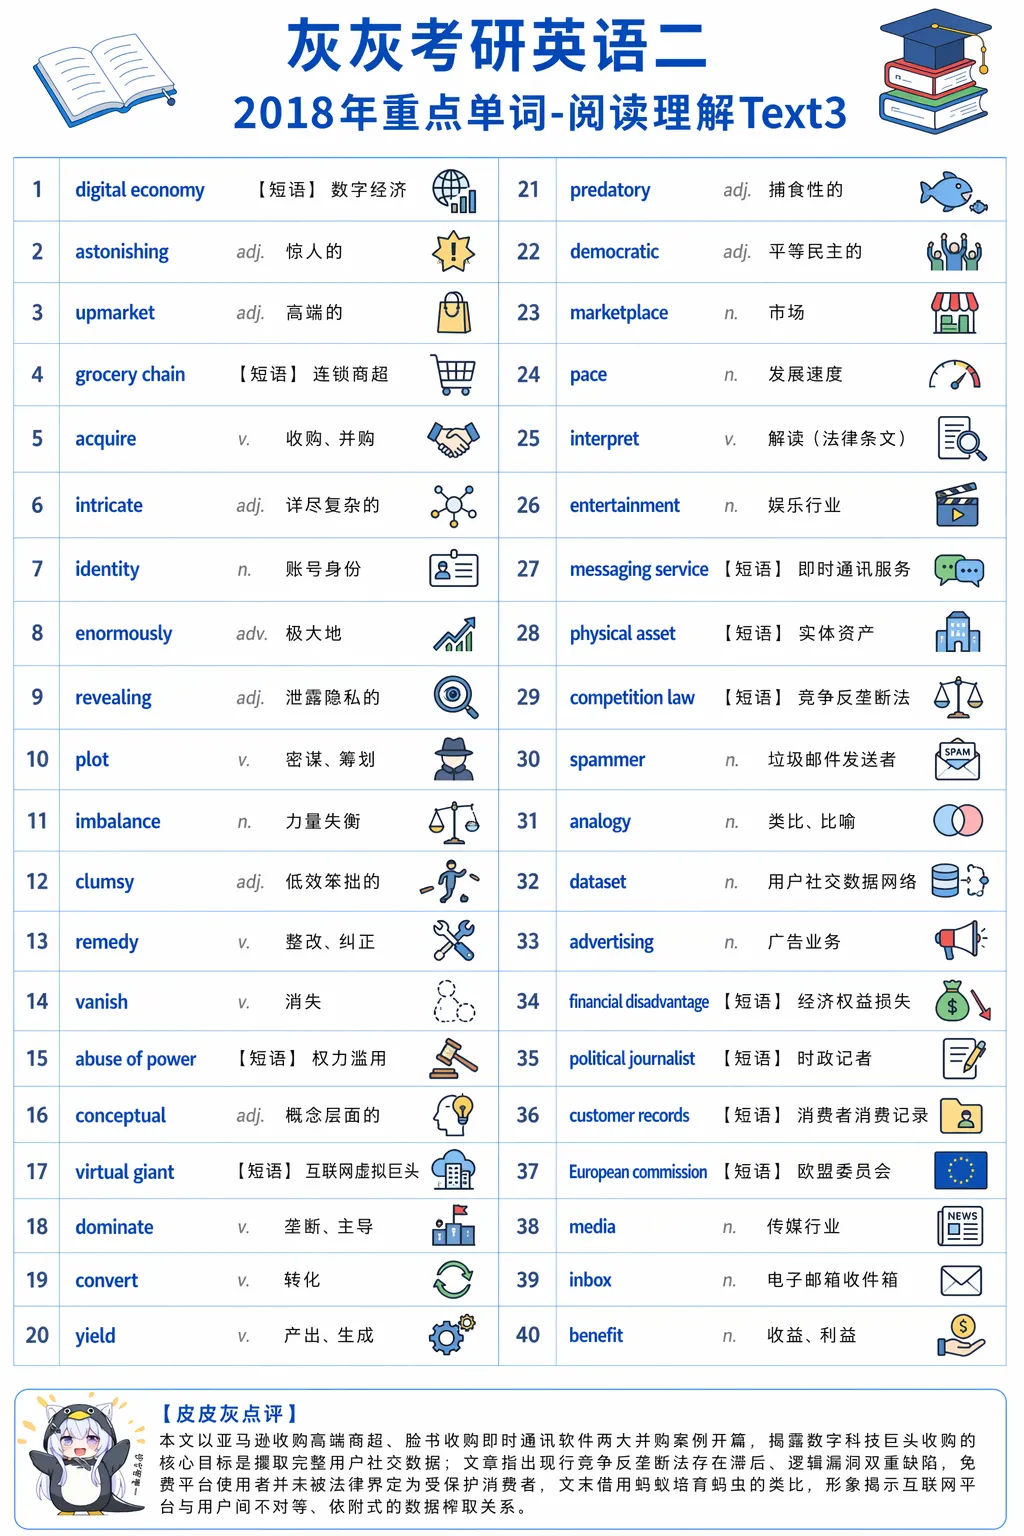Click the tripping person icon for clumsy
Screen dimensions: 1024x1536
[450, 881]
